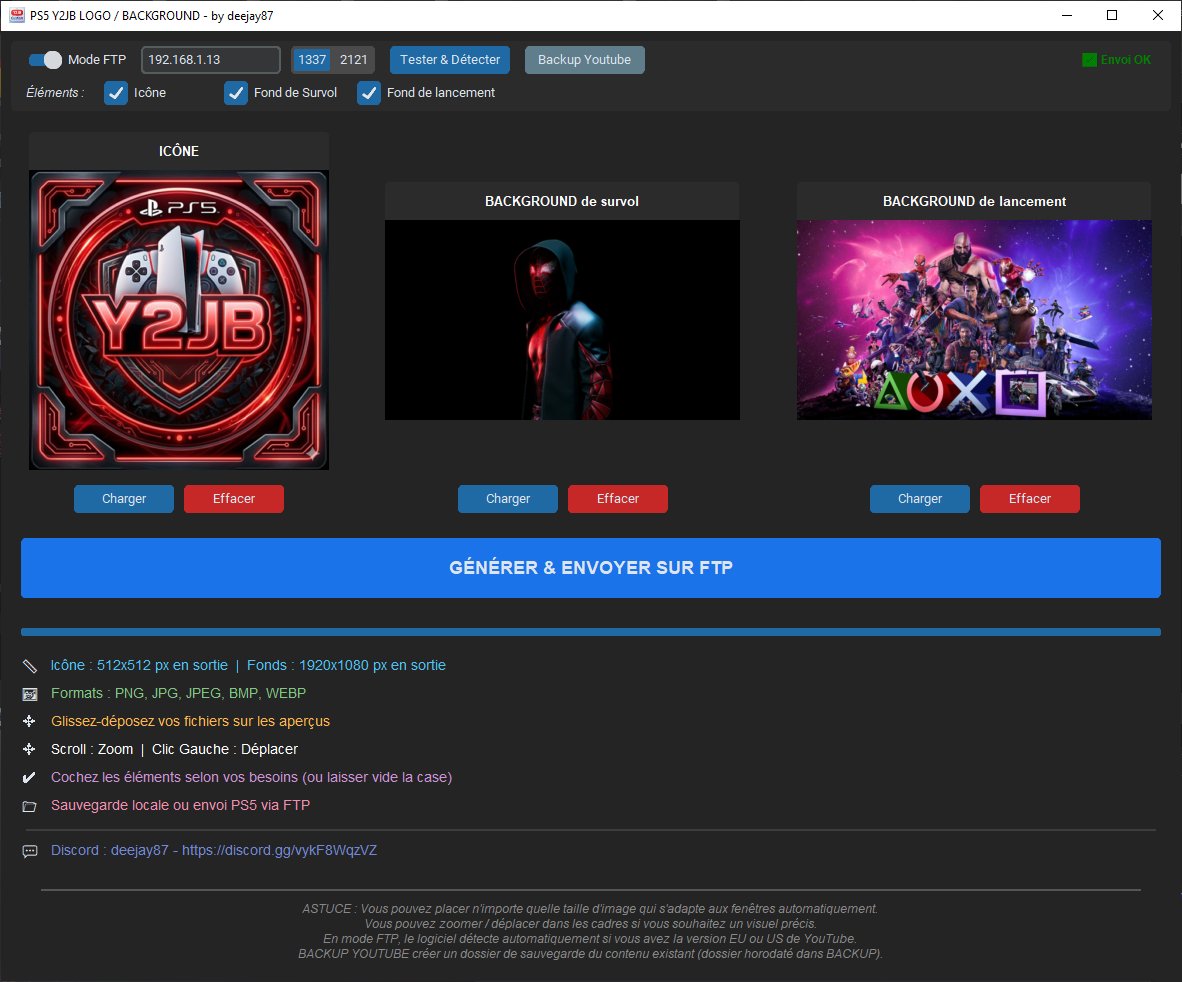
Task: Click the chat bubble icon beside Discord
Action: click(x=29, y=851)
